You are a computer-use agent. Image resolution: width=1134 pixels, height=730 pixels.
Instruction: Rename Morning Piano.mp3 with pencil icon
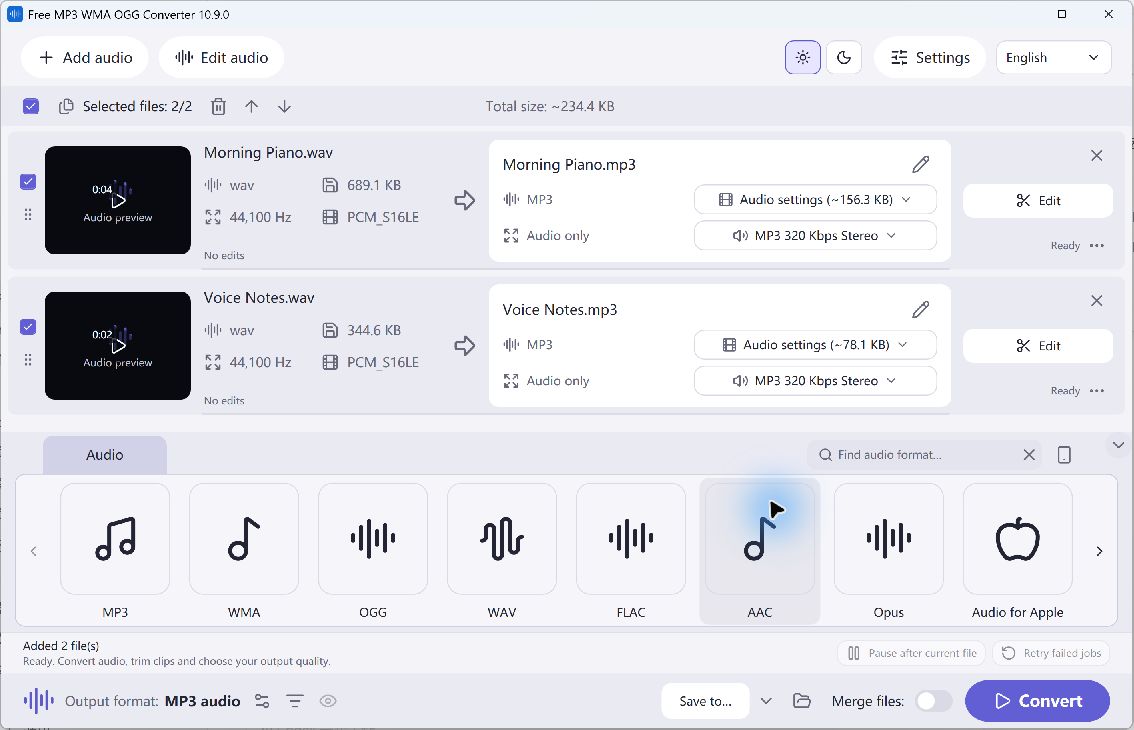point(920,165)
